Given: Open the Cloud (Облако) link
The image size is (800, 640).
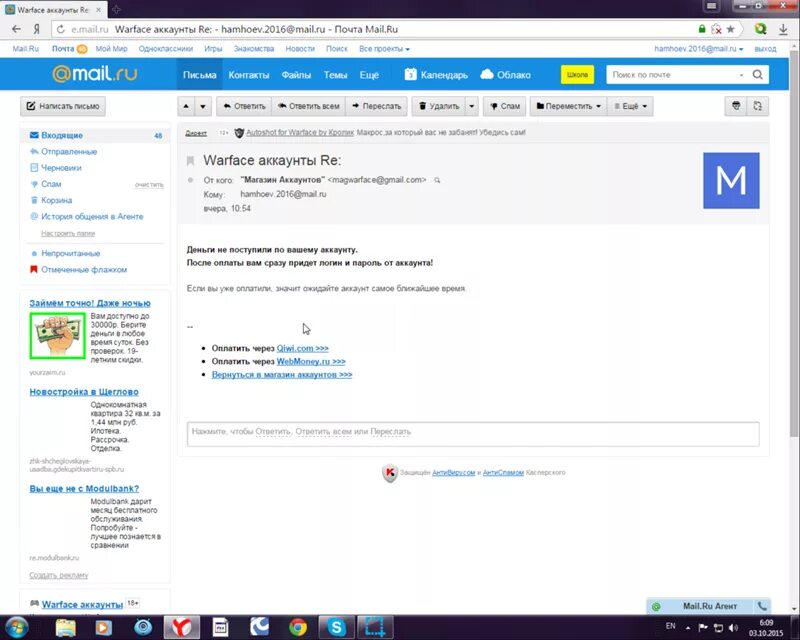Looking at the screenshot, I should click(505, 75).
